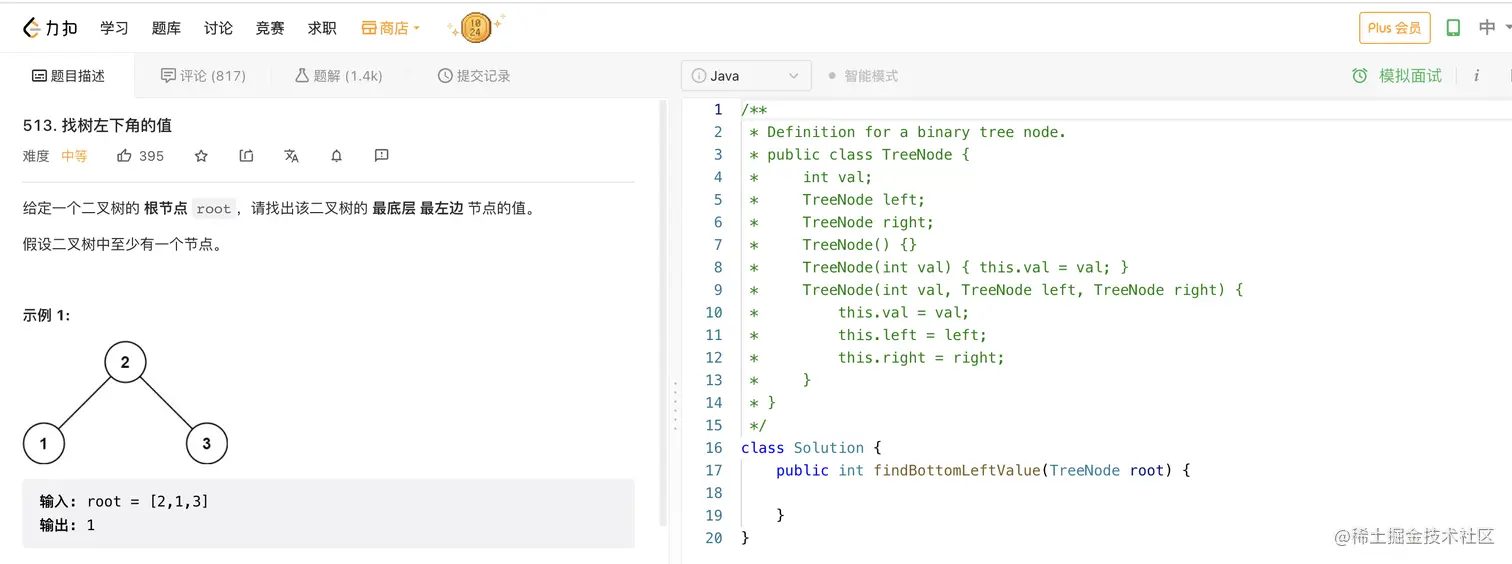Click tree node 3 in example image
1512x564 pixels.
tap(206, 443)
